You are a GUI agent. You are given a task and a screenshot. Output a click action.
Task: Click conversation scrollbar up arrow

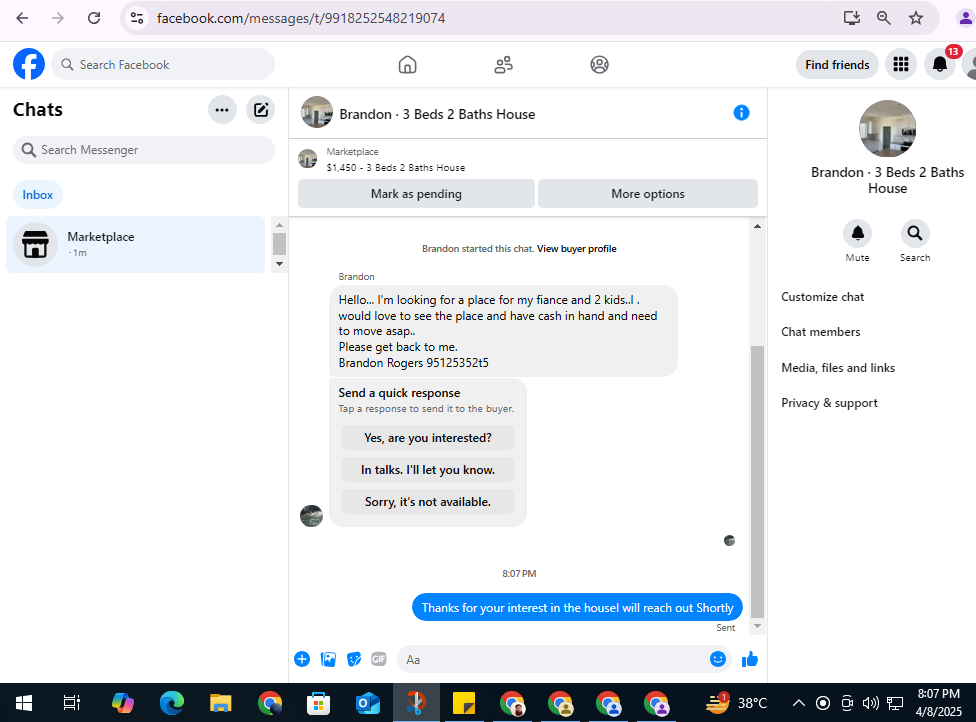[757, 226]
